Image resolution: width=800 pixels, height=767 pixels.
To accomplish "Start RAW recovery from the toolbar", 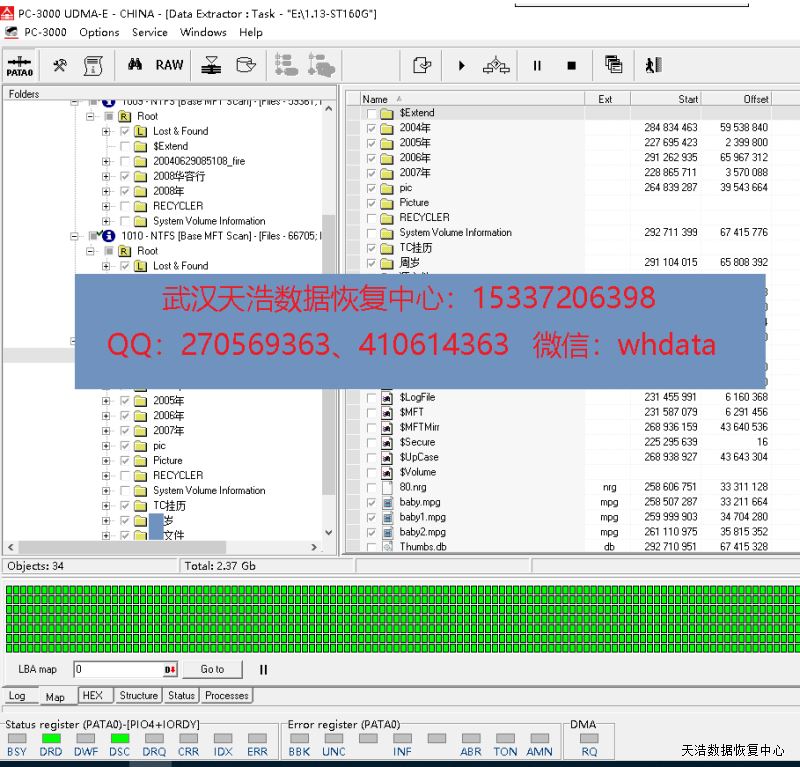I will 169,65.
